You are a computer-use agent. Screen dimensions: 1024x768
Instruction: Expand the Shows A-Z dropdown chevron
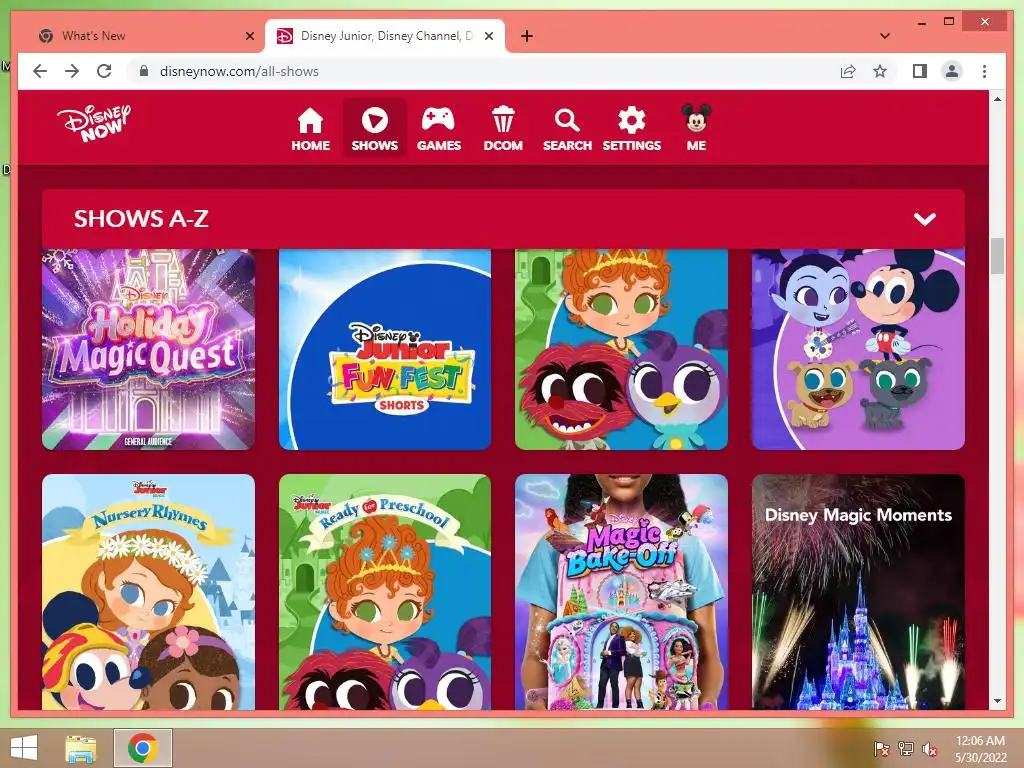point(925,219)
